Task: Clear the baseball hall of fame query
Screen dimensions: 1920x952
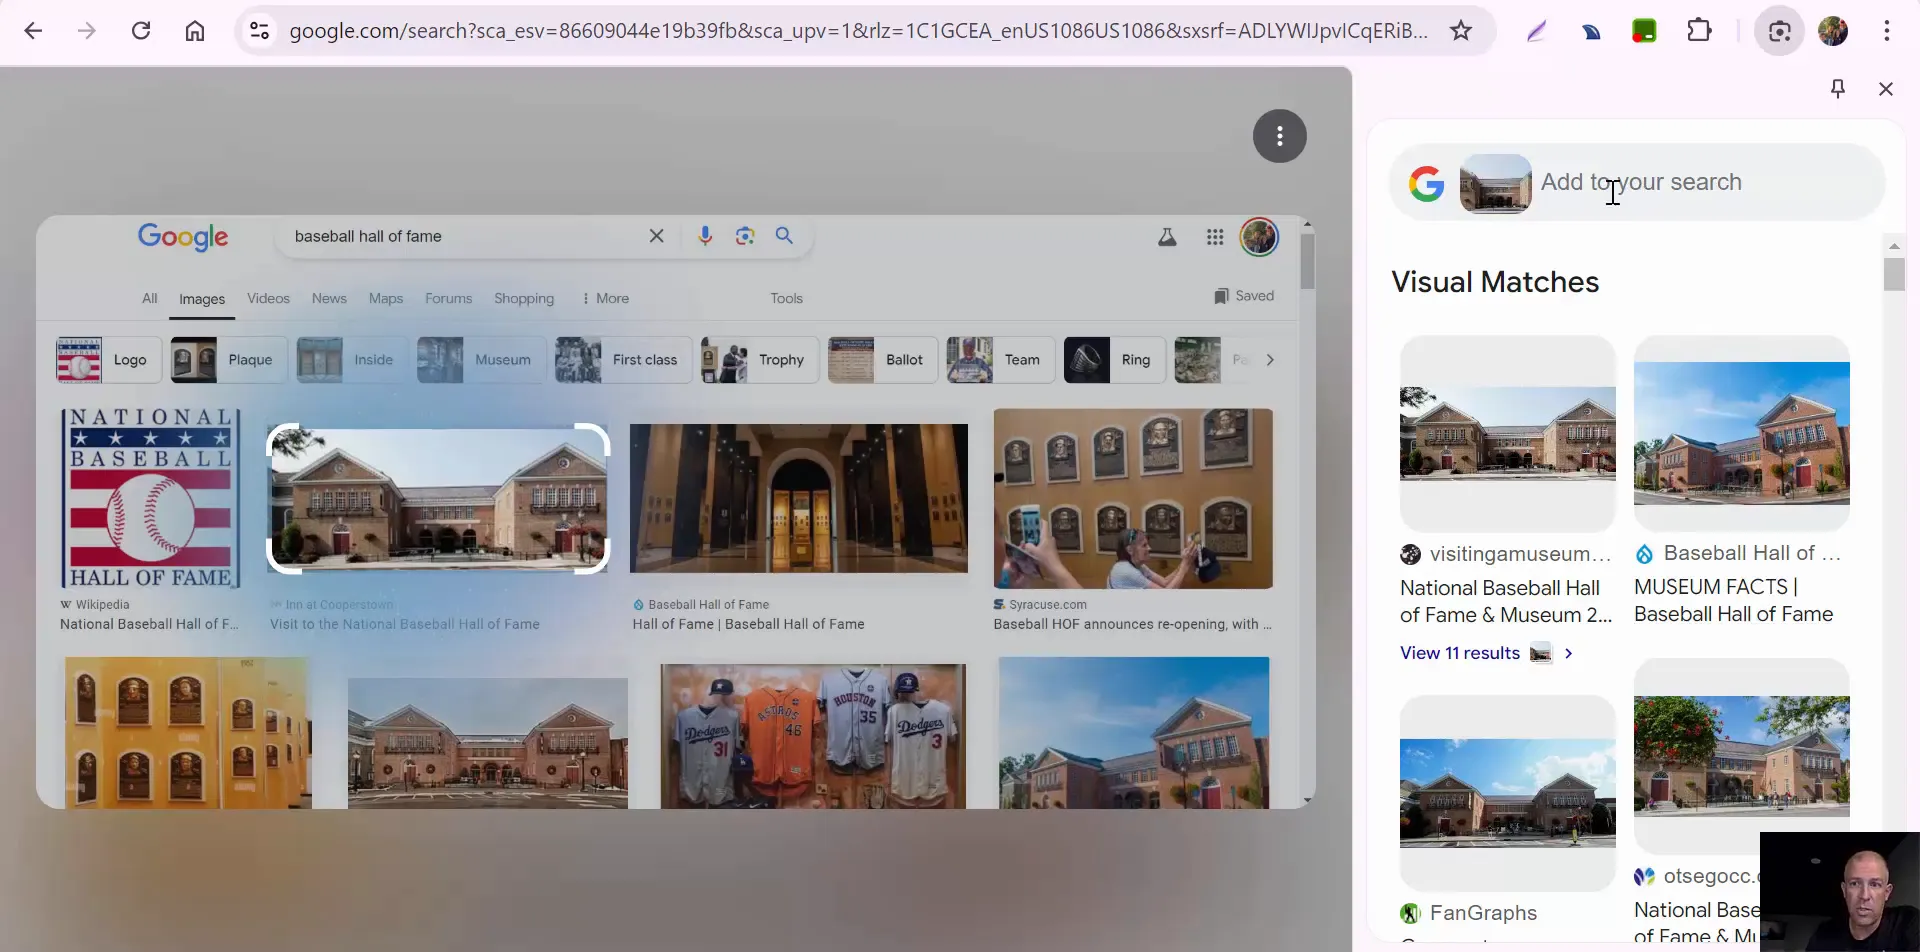Action: [x=656, y=236]
